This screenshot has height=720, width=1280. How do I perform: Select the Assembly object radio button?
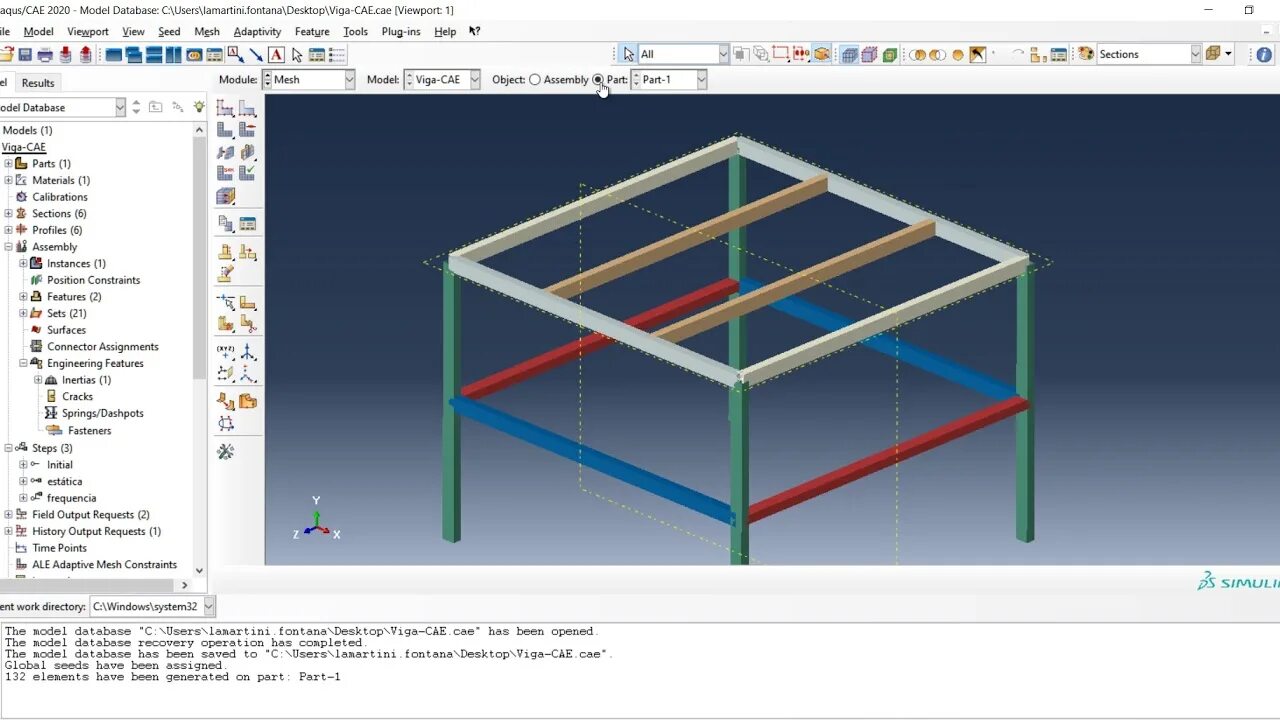tap(534, 80)
